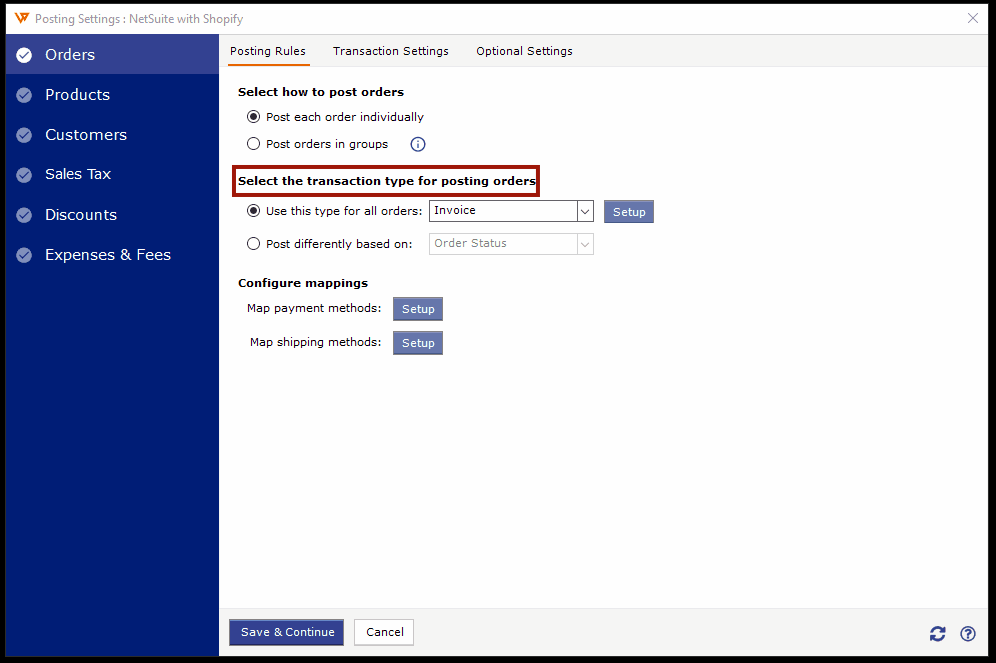The width and height of the screenshot is (996, 663).
Task: Click the 'Select how to post orders' heading
Action: point(321,92)
